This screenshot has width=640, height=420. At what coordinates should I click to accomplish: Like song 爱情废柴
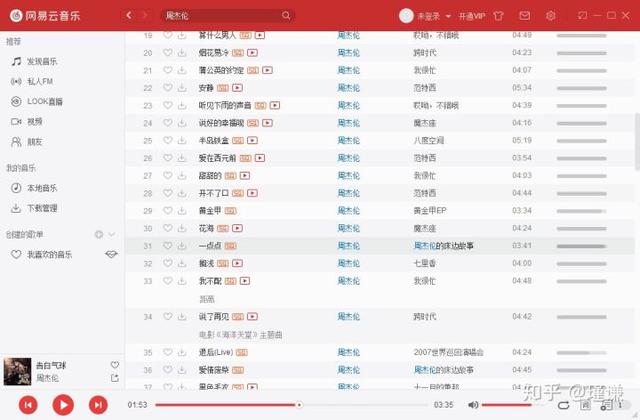pos(167,370)
